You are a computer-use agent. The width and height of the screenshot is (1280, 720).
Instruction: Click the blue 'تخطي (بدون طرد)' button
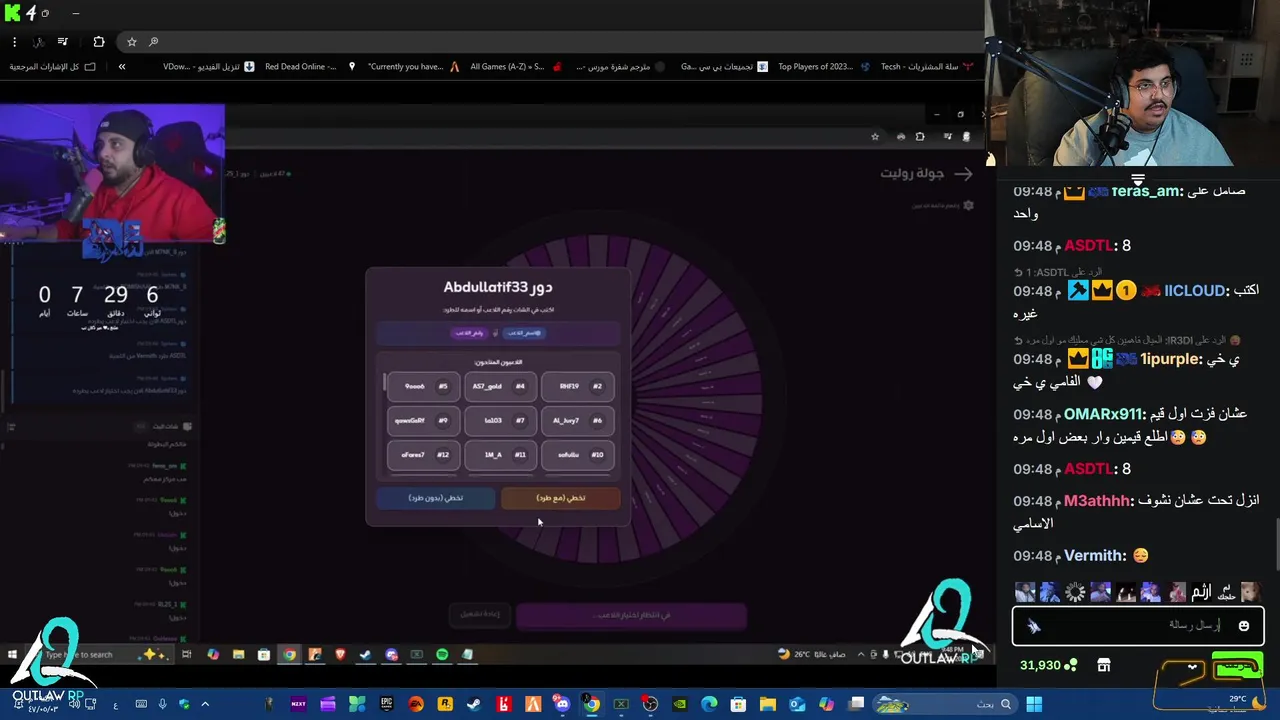coord(436,498)
